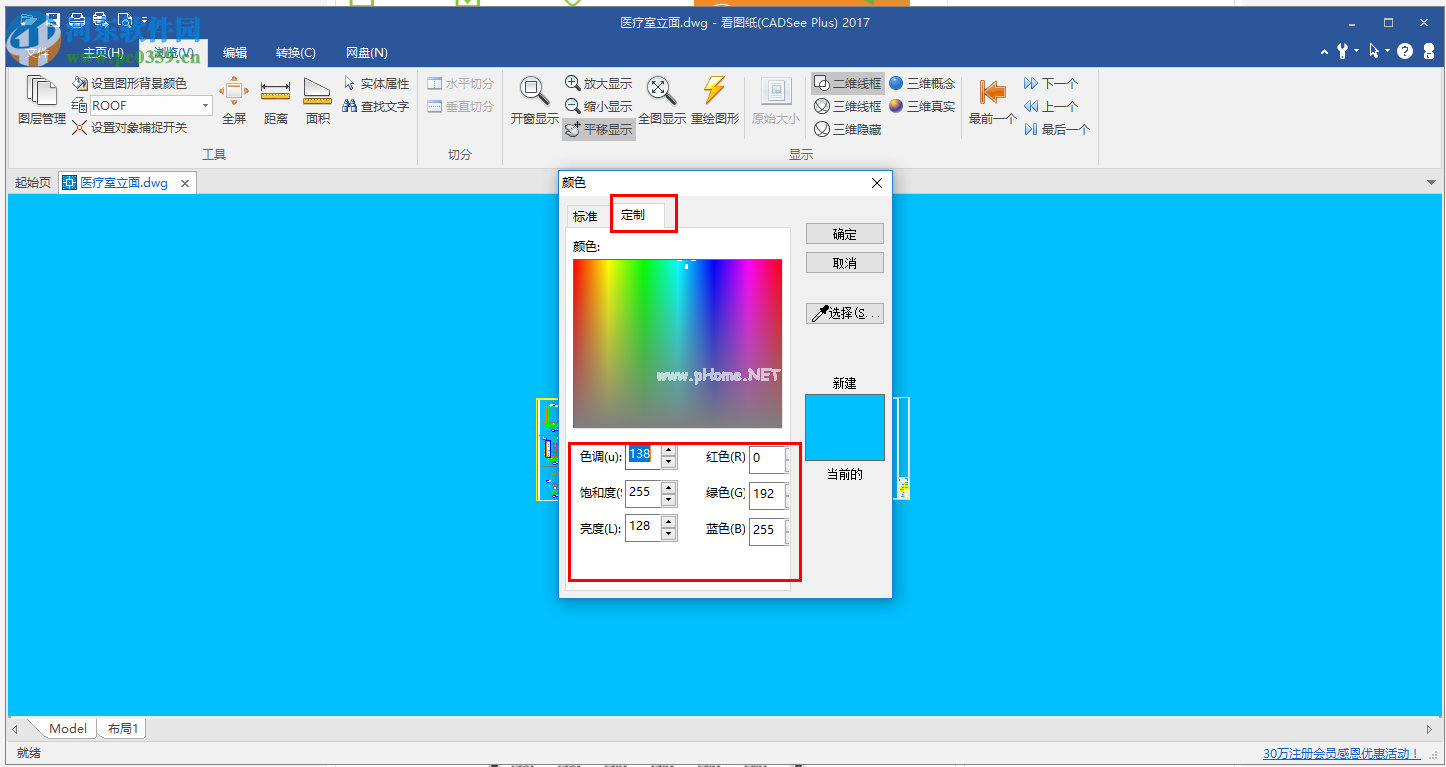Click the 色调 hue input field

[x=643, y=456]
